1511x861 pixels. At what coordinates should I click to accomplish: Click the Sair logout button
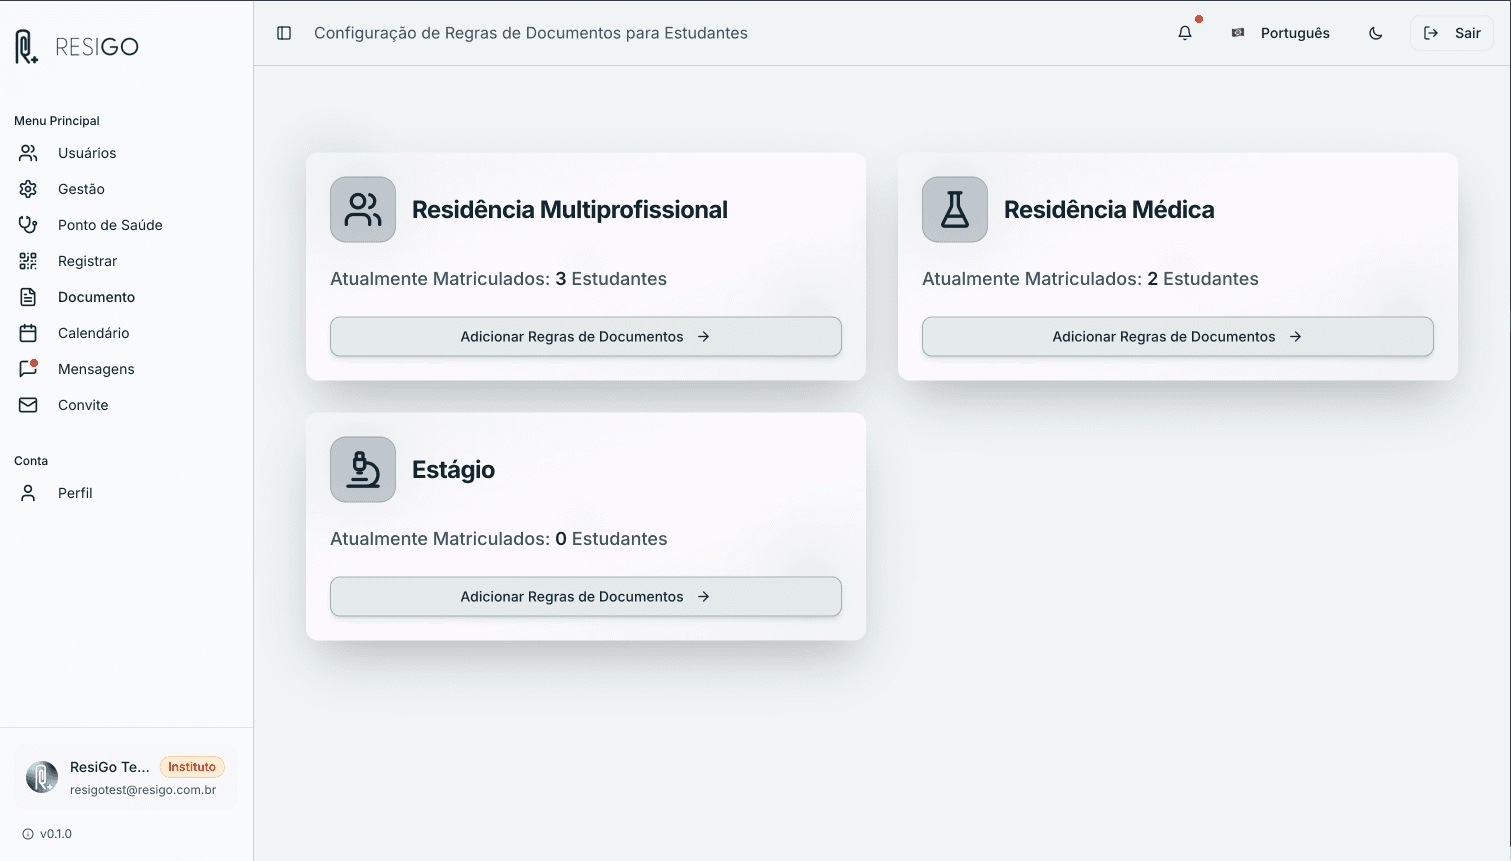[x=1452, y=33]
